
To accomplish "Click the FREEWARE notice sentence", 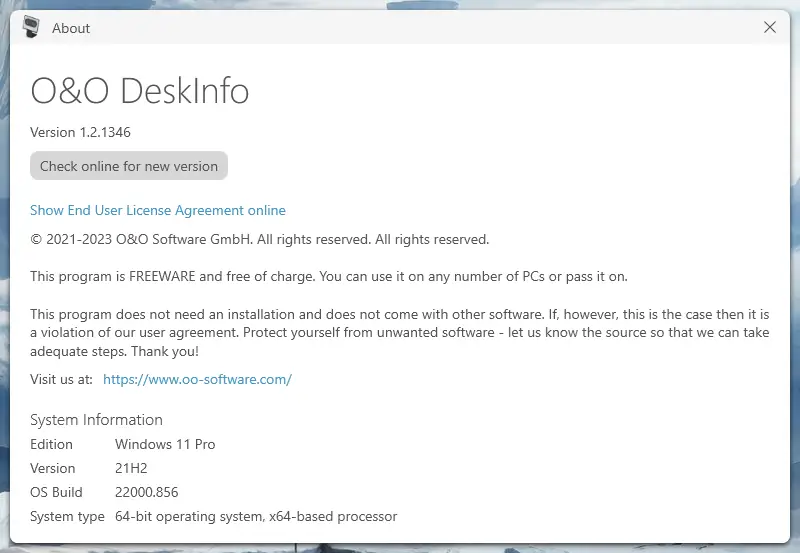I will pos(329,276).
